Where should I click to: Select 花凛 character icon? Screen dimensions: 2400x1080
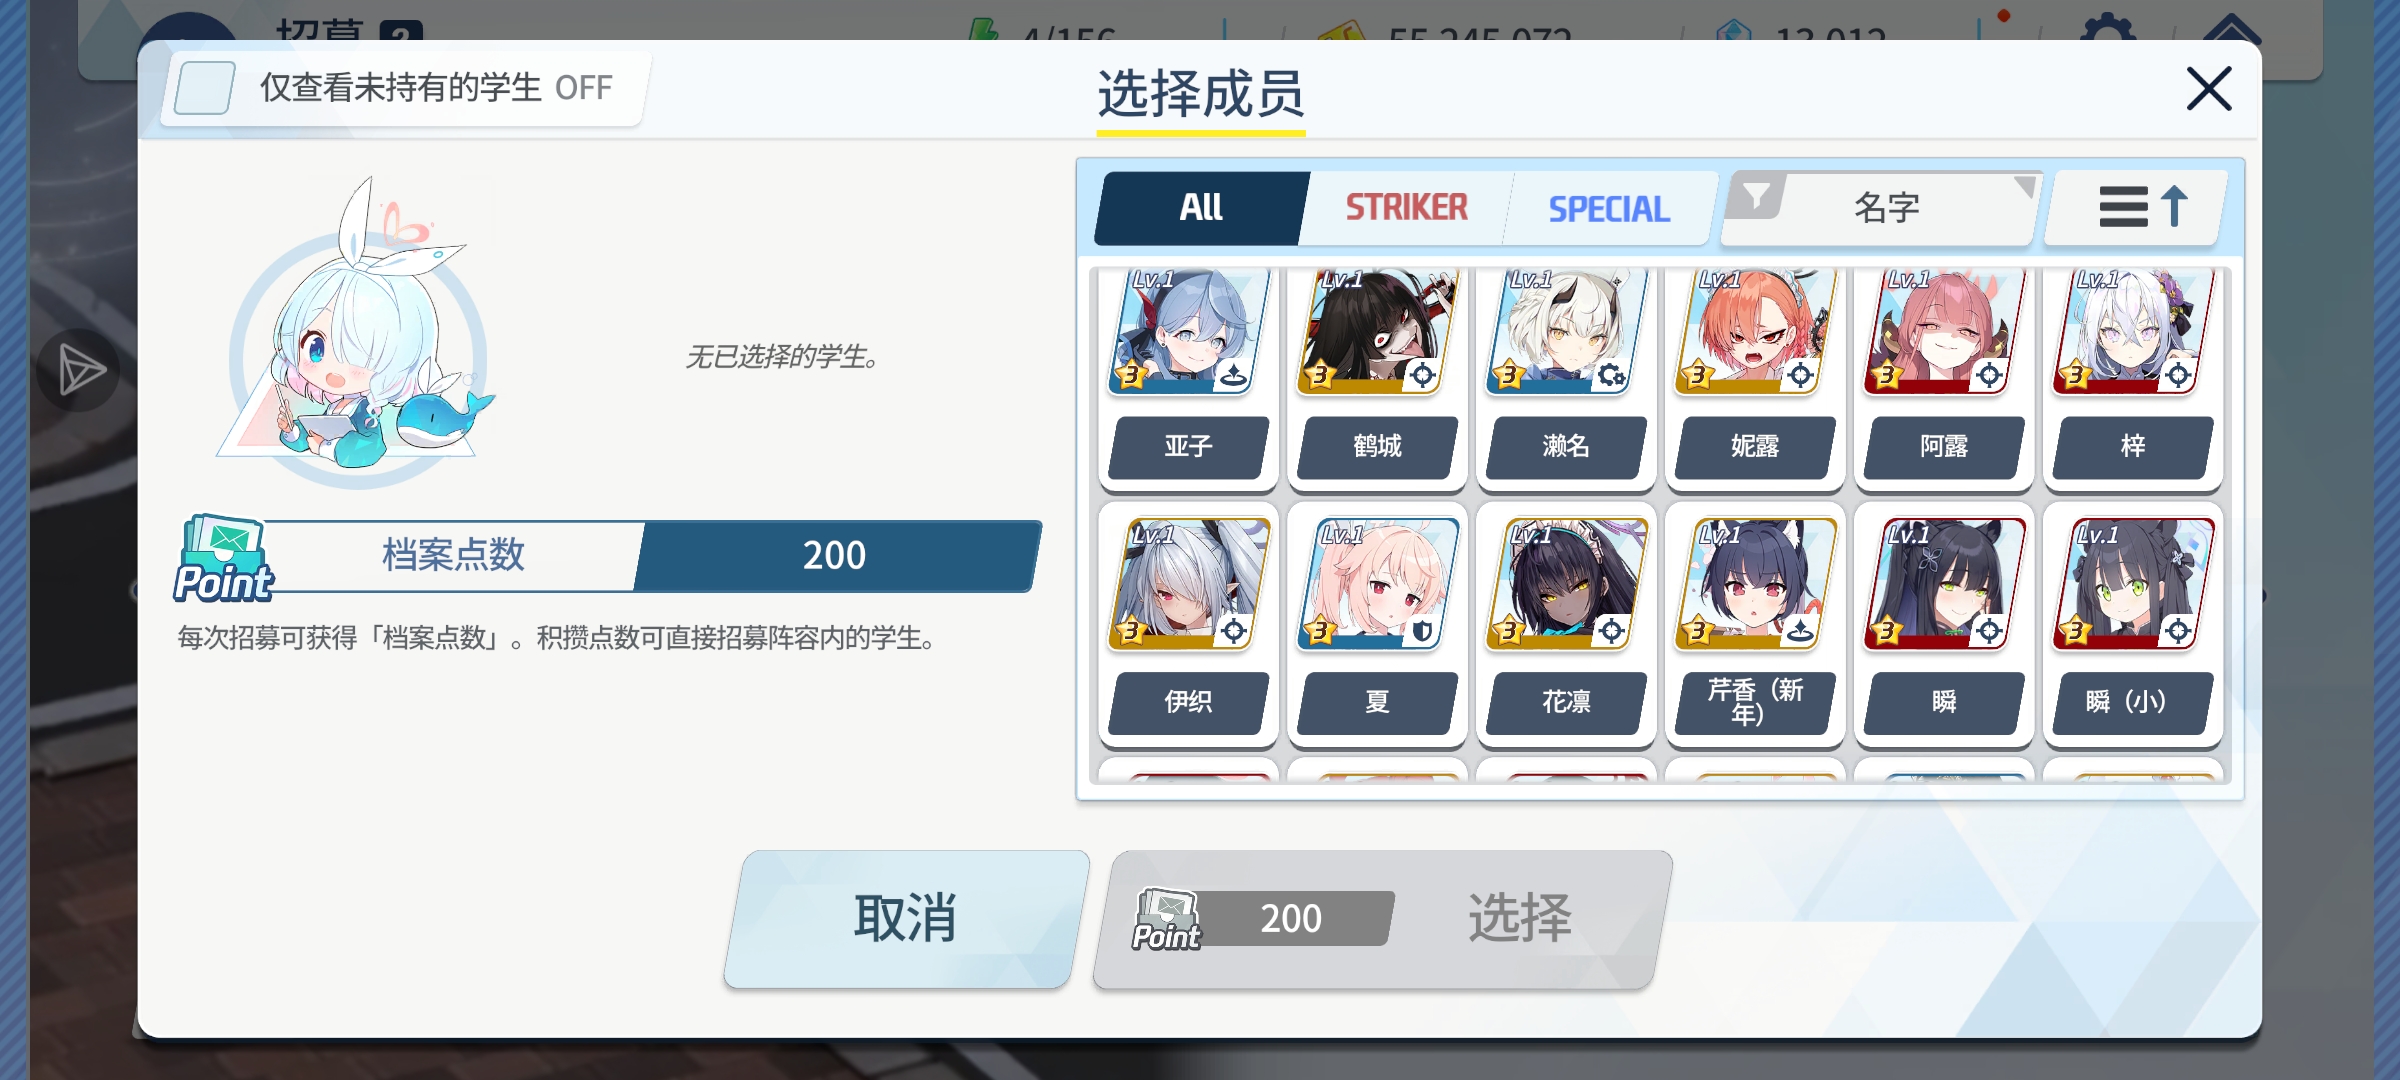[x=1566, y=585]
